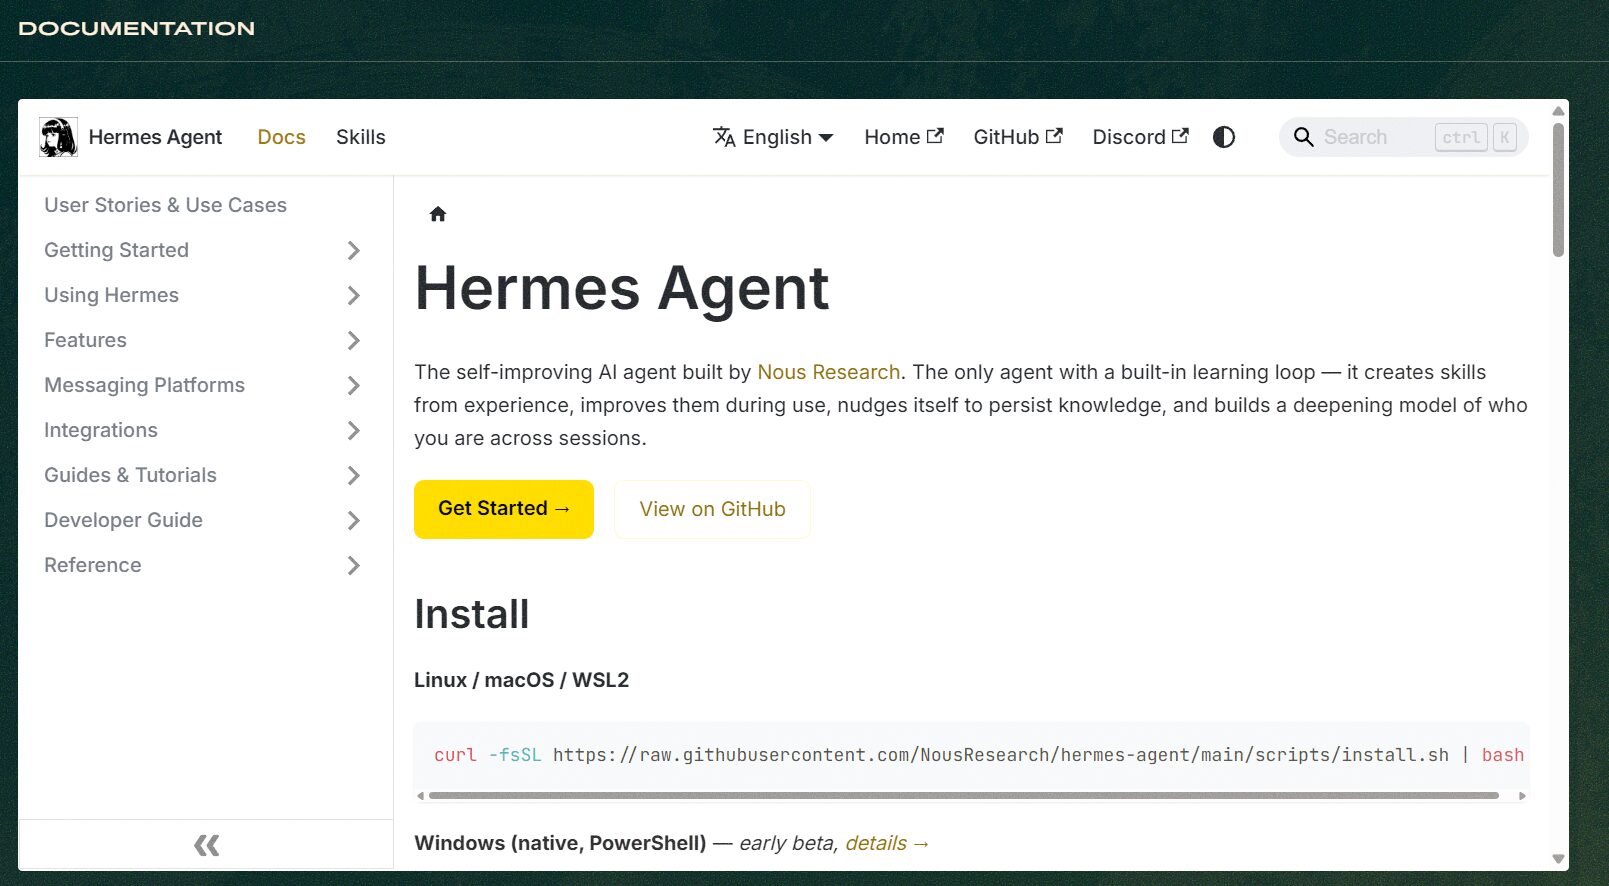Open Guides & Tutorials sidebar item
This screenshot has width=1609, height=886.
click(x=130, y=475)
